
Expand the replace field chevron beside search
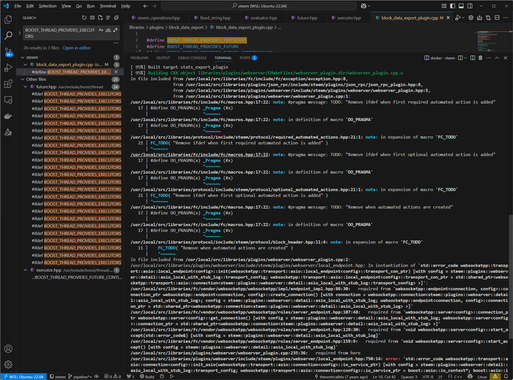(19, 33)
